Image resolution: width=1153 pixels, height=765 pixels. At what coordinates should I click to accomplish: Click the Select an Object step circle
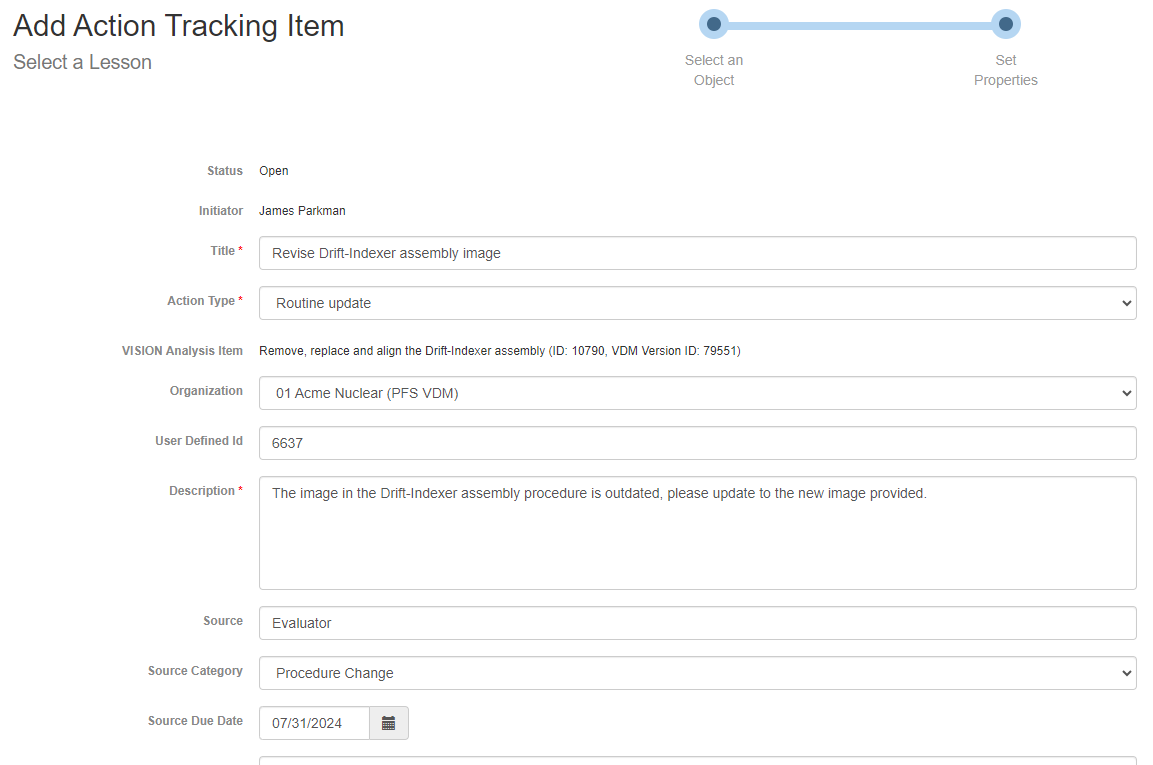click(714, 24)
